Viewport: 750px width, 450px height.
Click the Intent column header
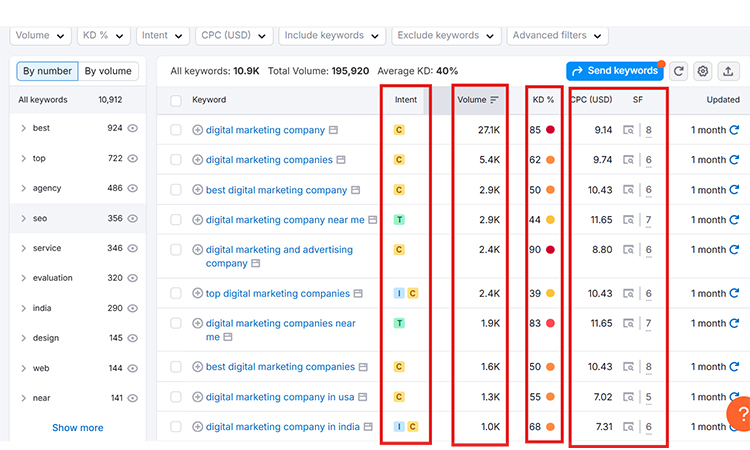coord(406,99)
